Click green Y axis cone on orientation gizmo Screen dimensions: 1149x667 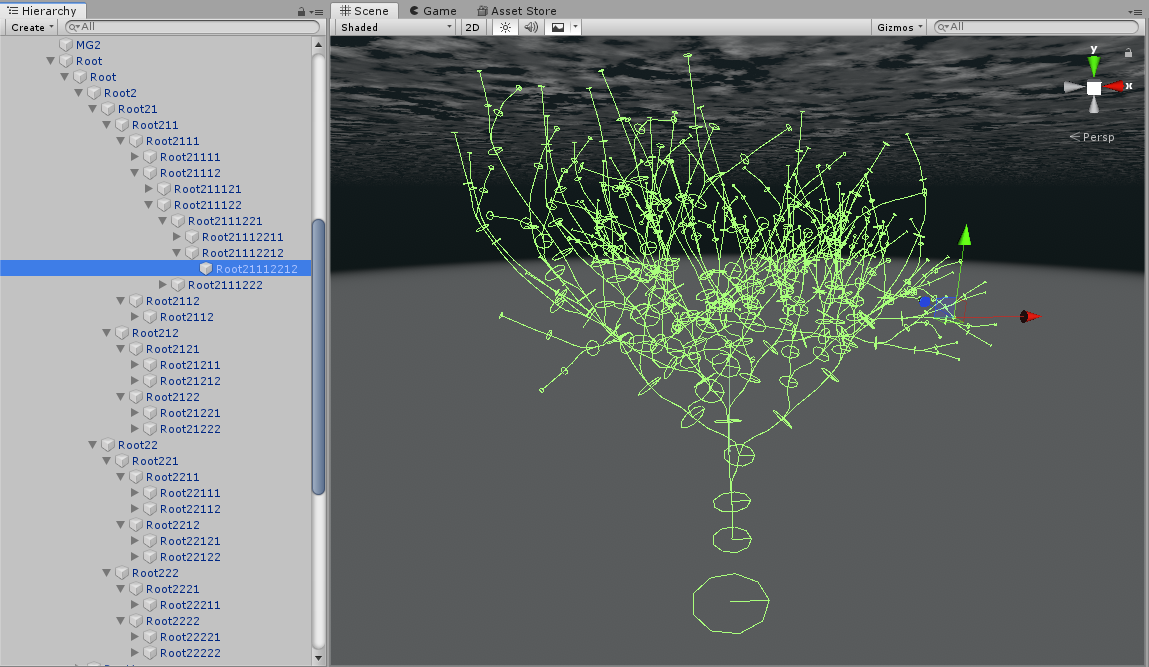[x=1093, y=65]
